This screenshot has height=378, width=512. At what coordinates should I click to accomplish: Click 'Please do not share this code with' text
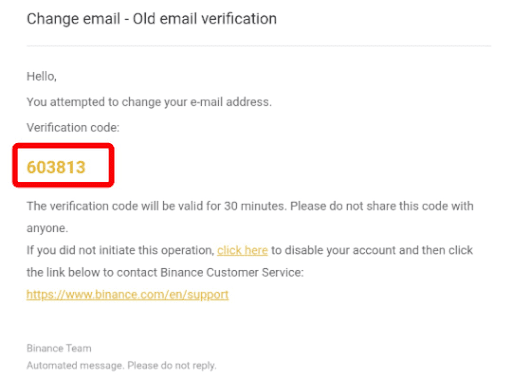point(382,206)
